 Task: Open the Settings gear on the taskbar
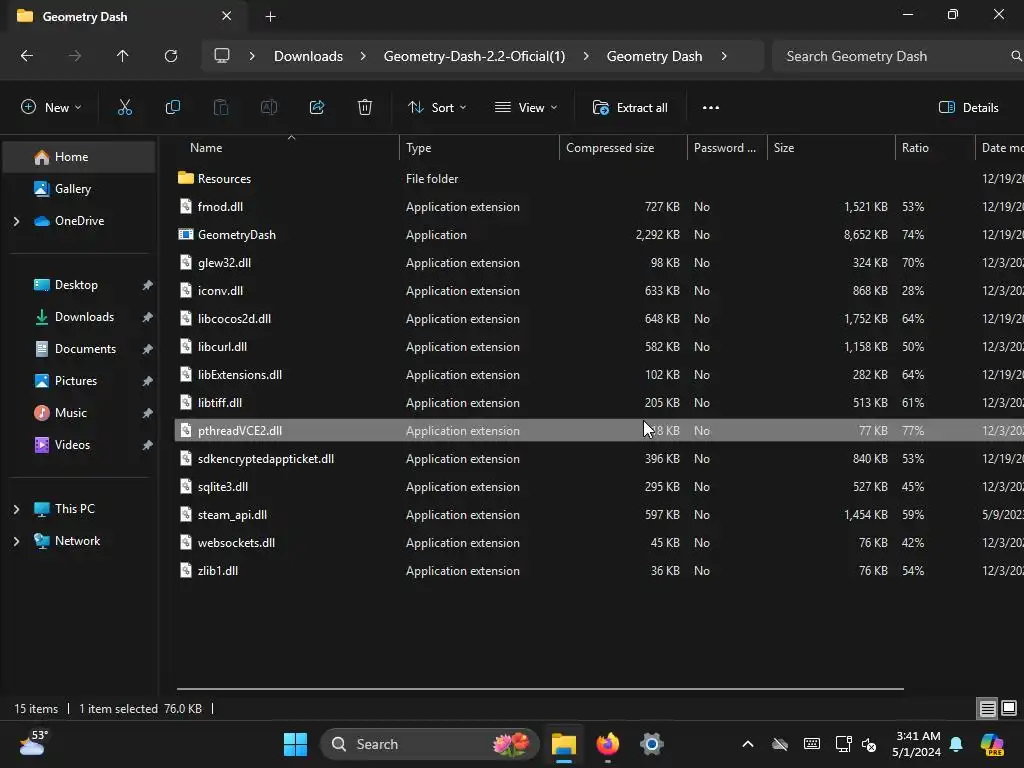[651, 744]
